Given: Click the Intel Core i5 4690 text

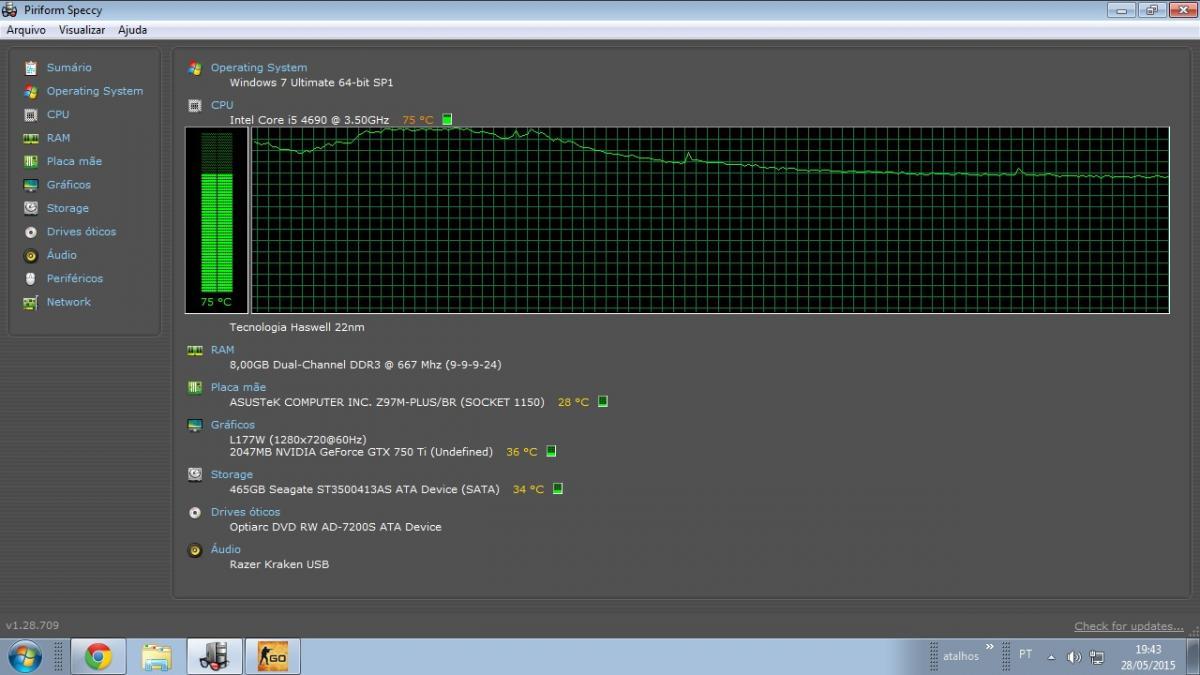Looking at the screenshot, I should tap(309, 120).
